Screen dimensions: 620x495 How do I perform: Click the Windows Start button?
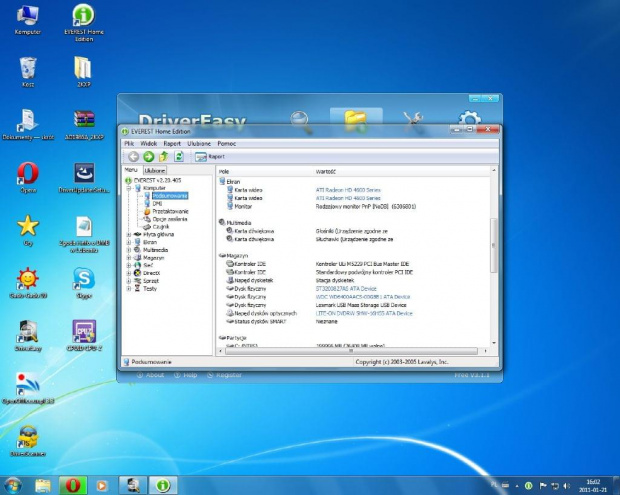click(12, 486)
